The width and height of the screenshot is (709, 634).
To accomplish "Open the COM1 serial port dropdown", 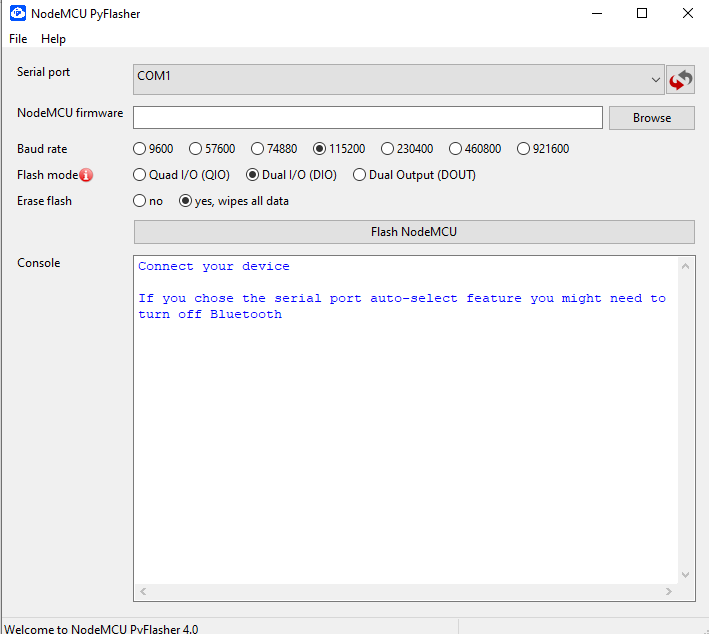I will point(398,80).
